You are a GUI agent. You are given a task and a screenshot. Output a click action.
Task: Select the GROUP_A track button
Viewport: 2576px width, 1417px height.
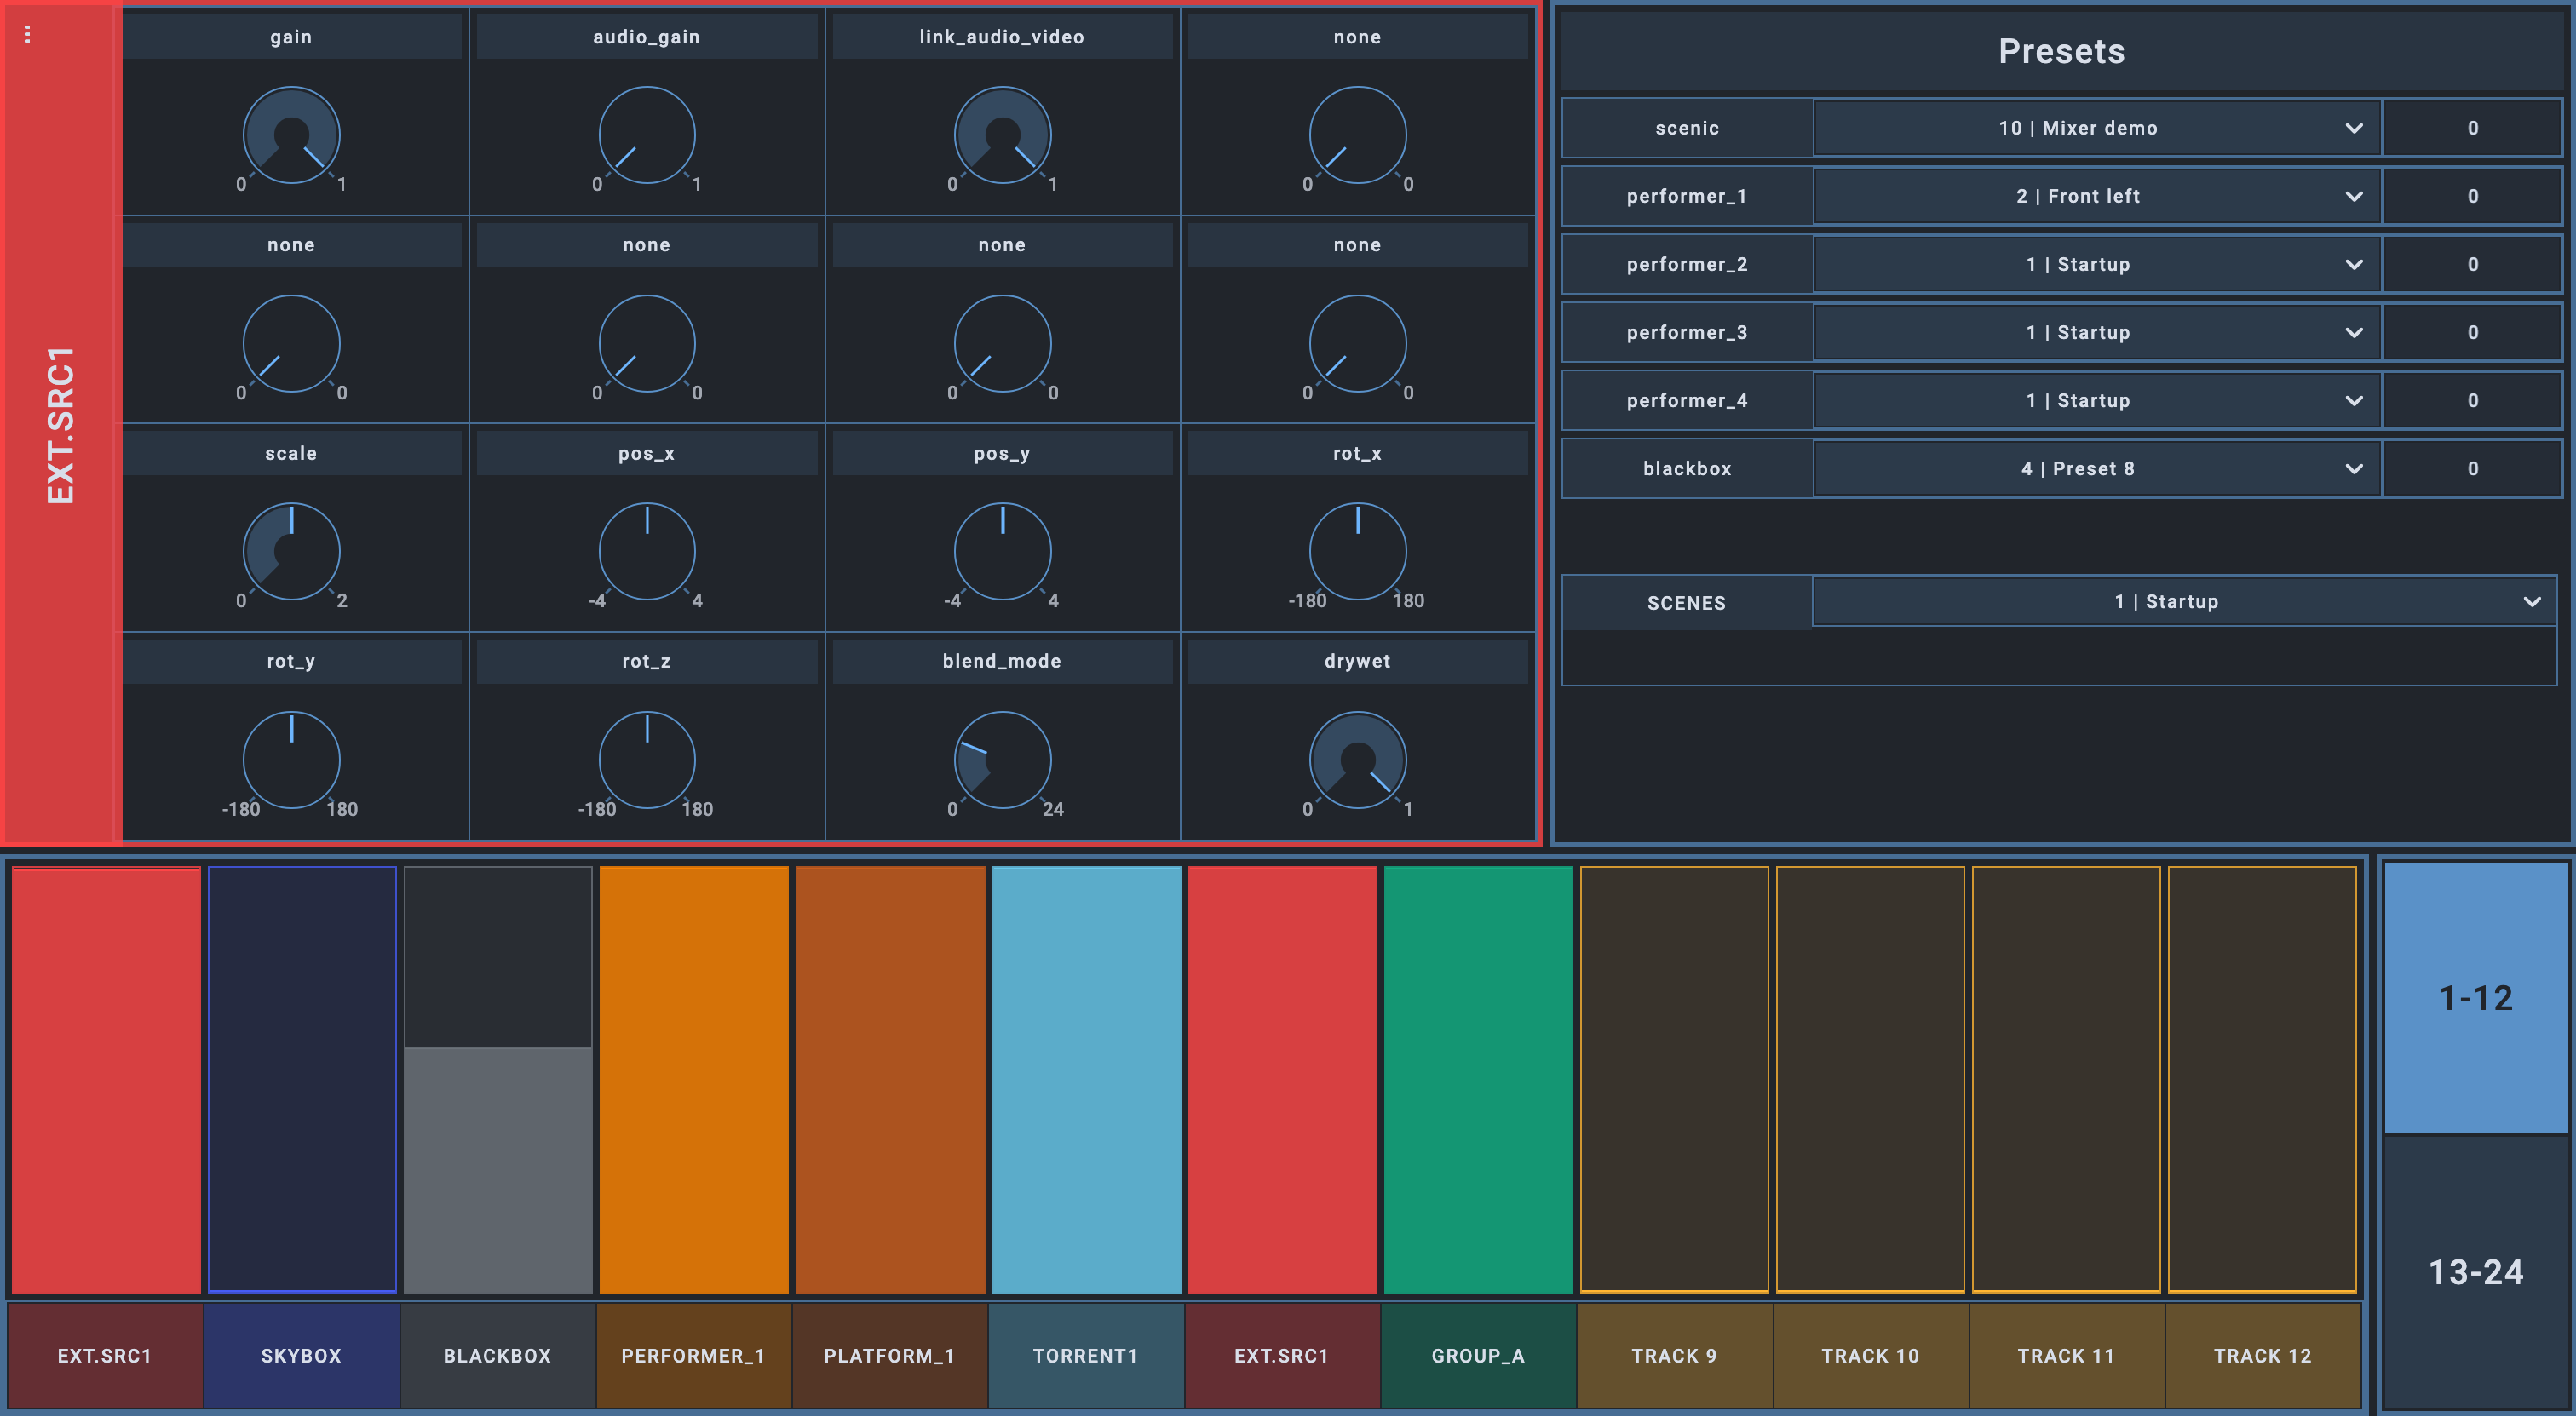click(1477, 1355)
